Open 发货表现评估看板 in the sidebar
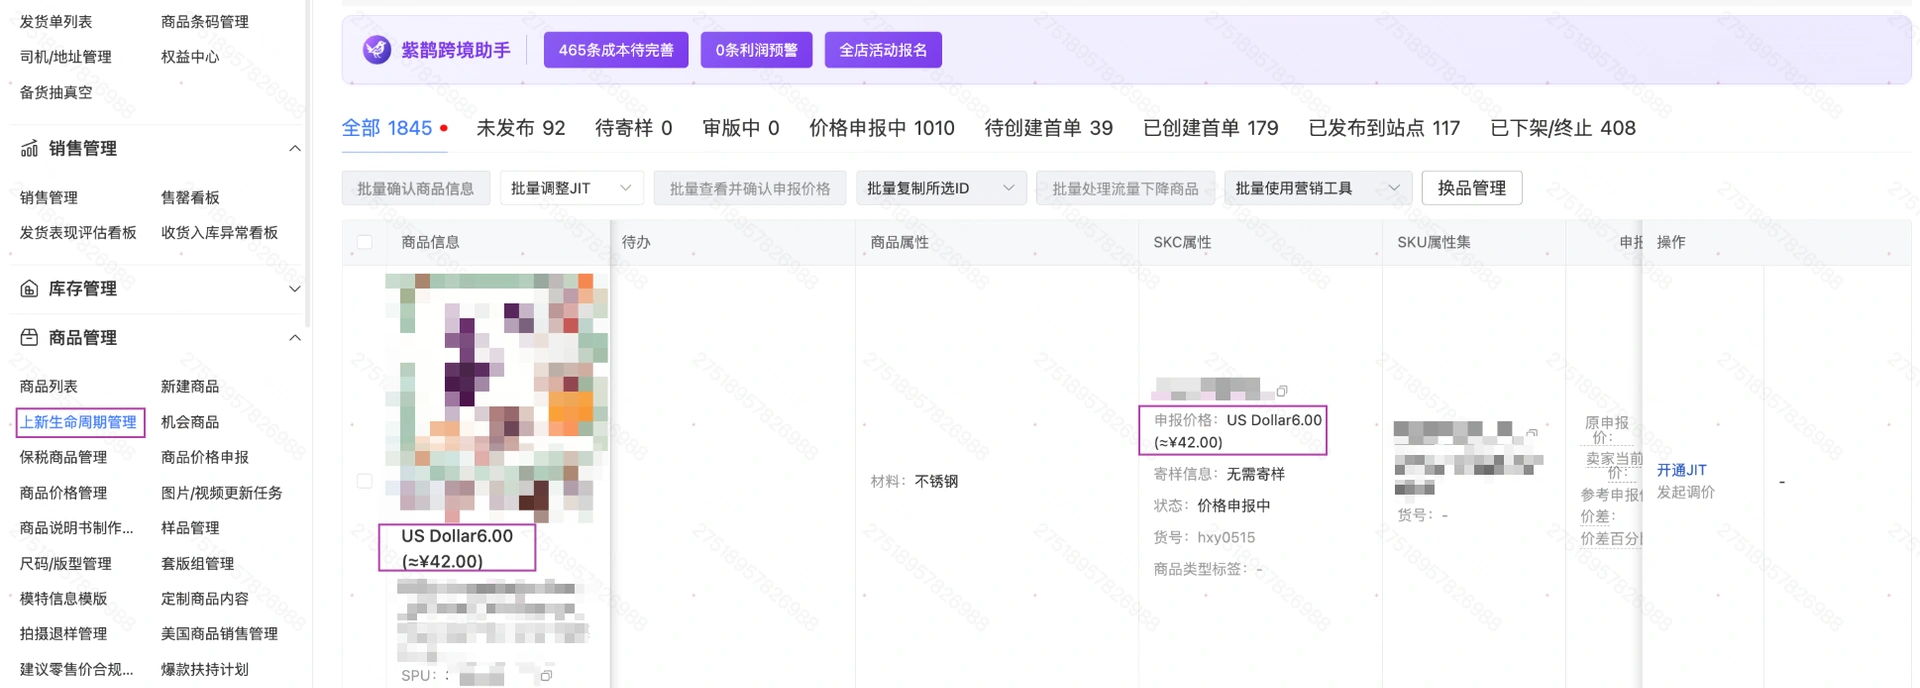 tap(78, 233)
